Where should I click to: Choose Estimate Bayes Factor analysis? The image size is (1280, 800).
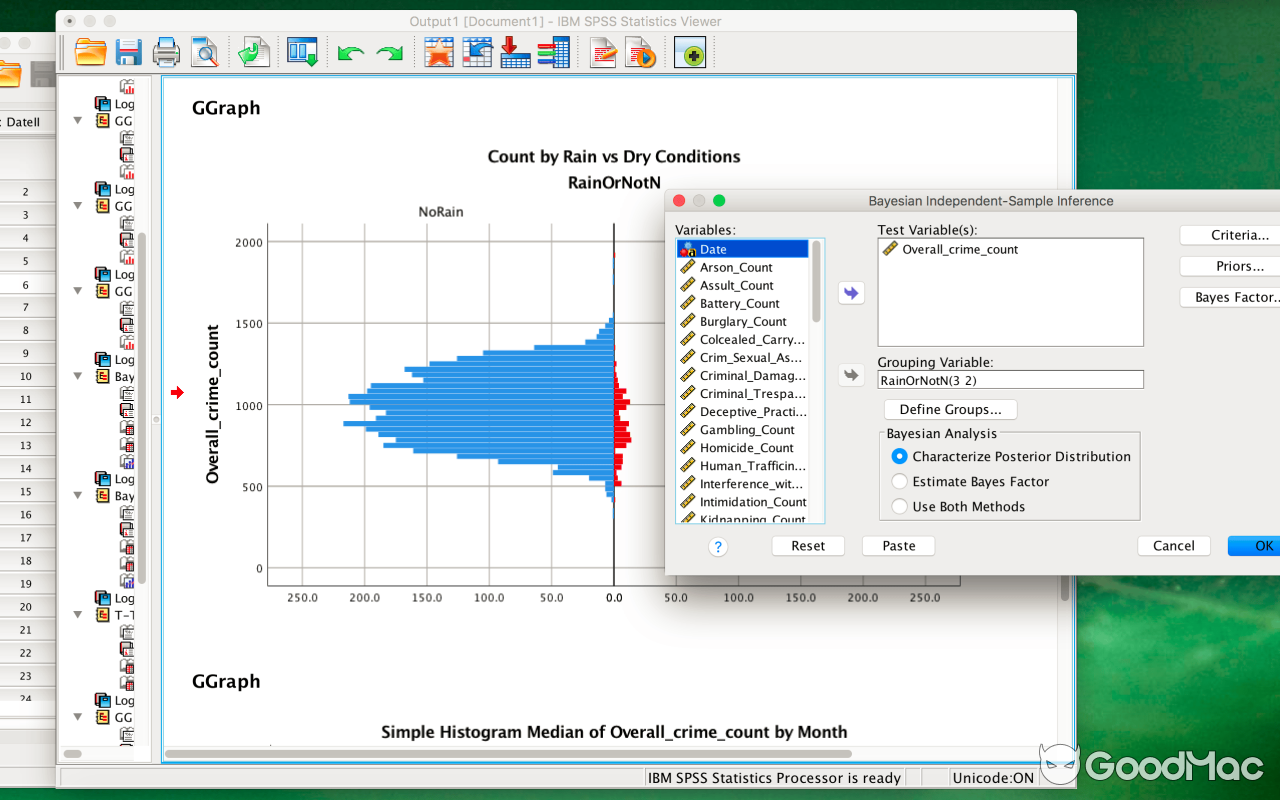[x=899, y=481]
